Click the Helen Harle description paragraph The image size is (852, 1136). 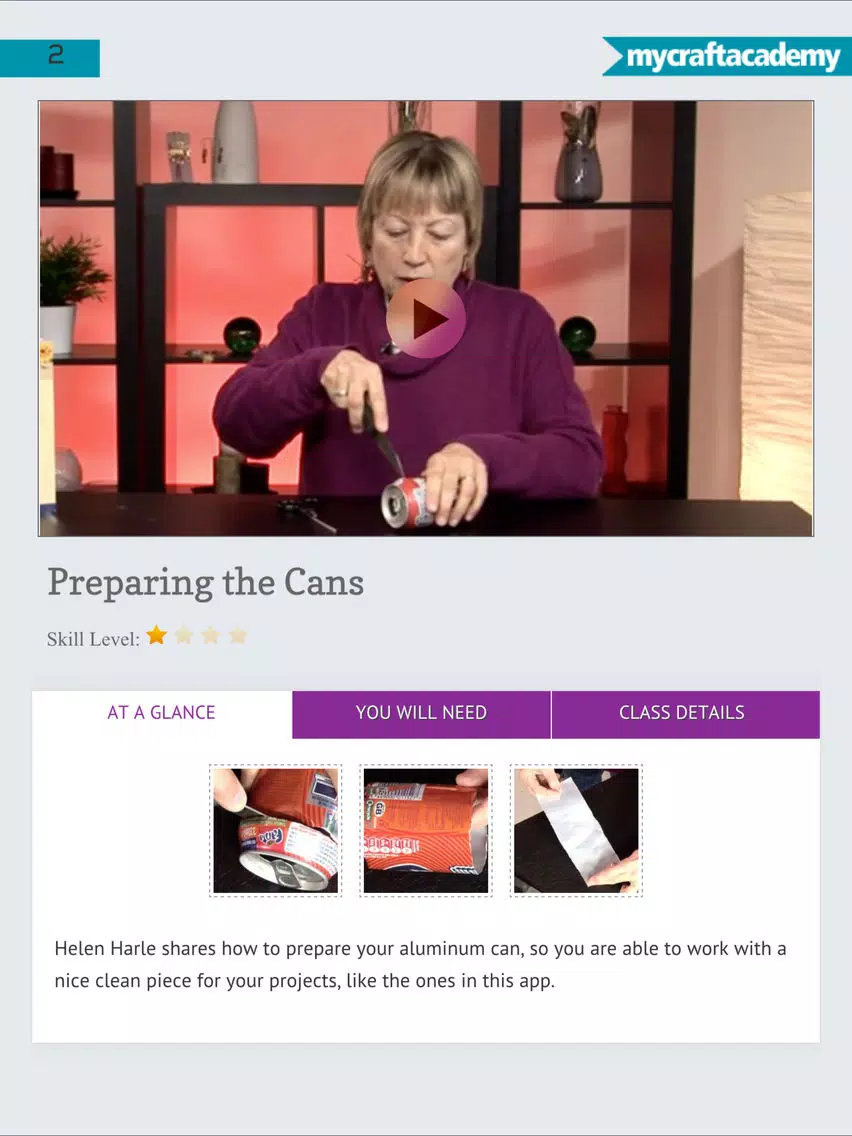pos(420,965)
